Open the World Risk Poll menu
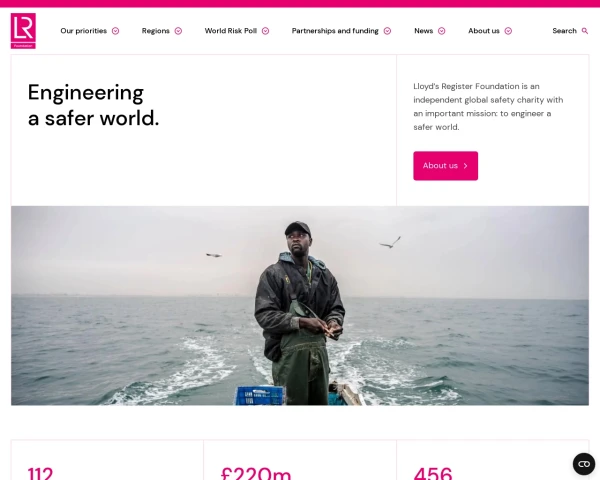 (x=231, y=31)
